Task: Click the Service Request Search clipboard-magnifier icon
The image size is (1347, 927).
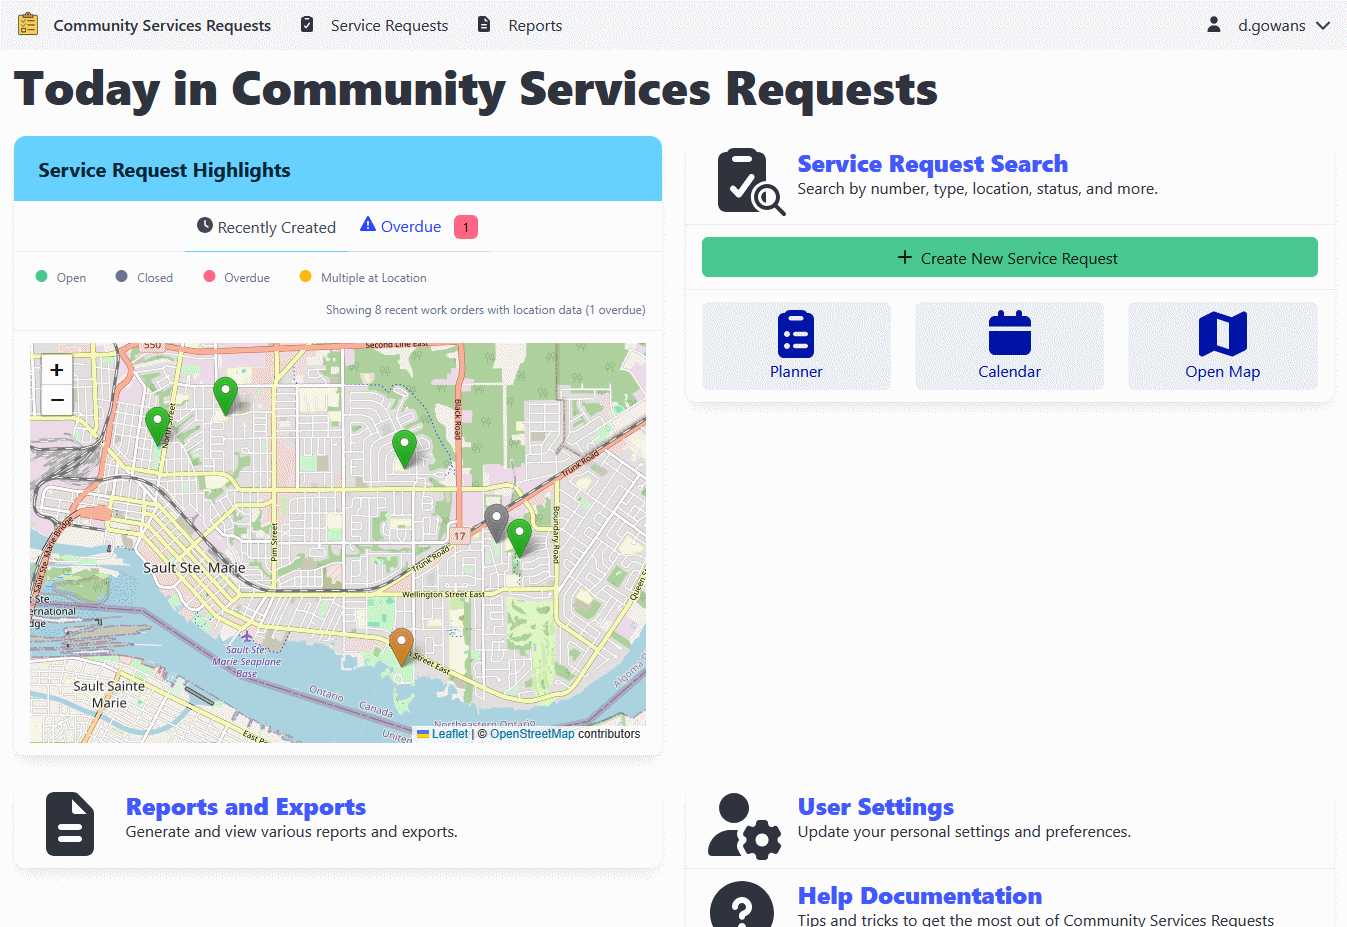Action: pyautogui.click(x=750, y=181)
